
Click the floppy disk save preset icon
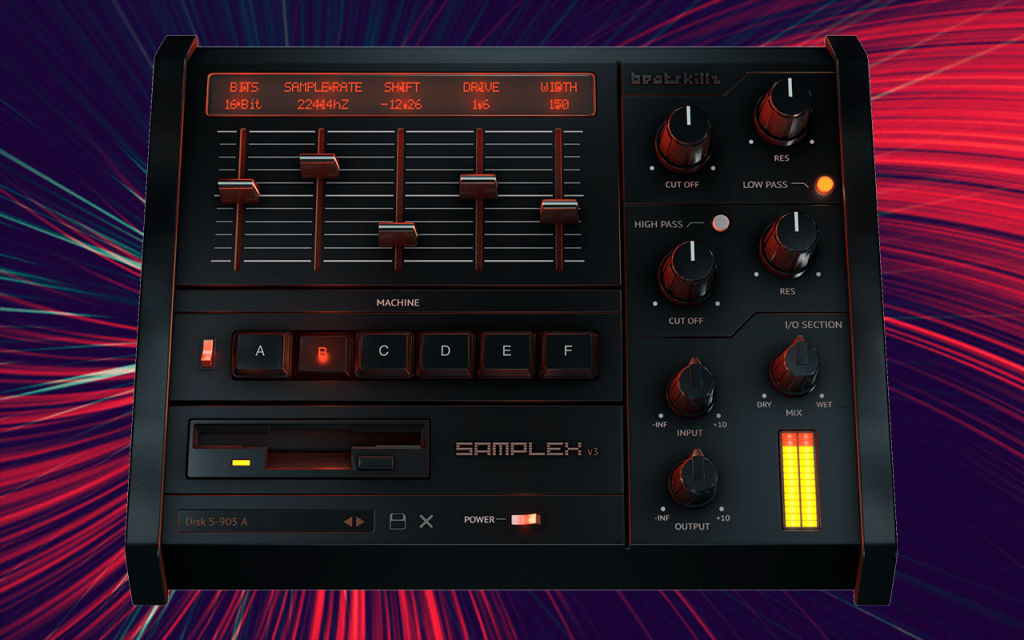398,521
